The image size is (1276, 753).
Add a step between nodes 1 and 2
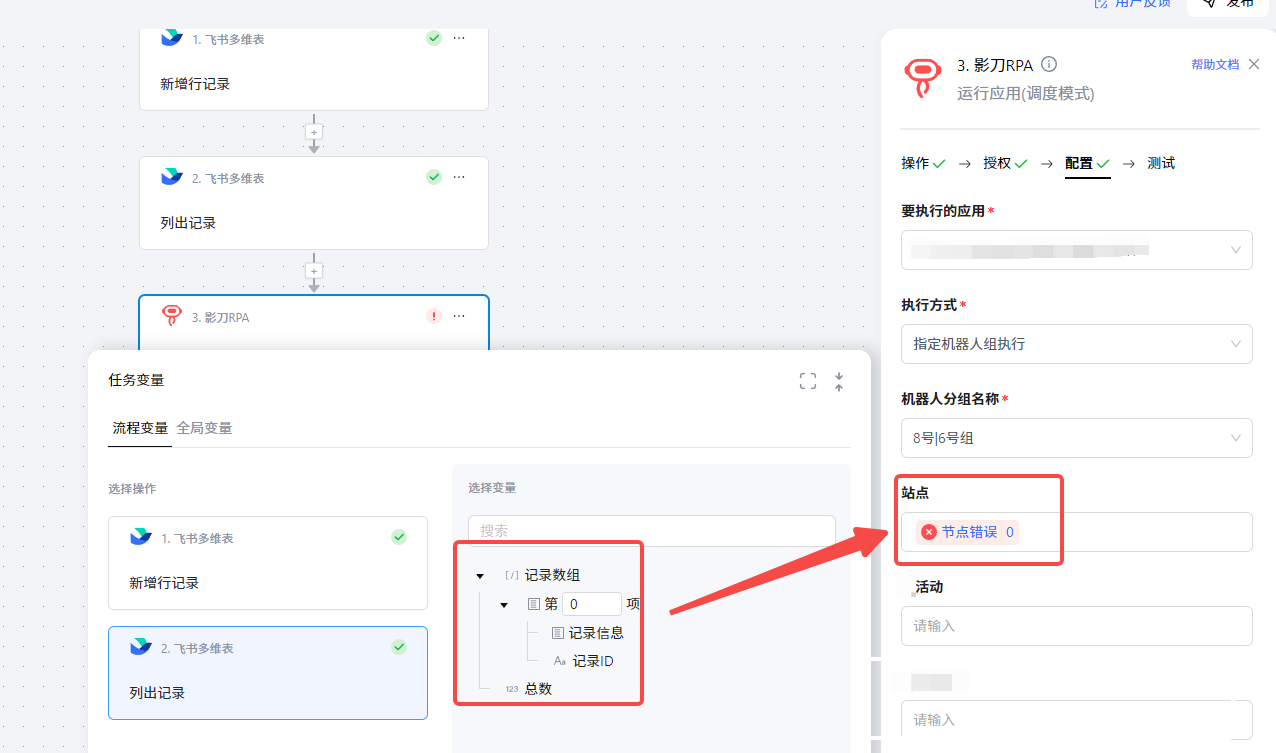314,131
